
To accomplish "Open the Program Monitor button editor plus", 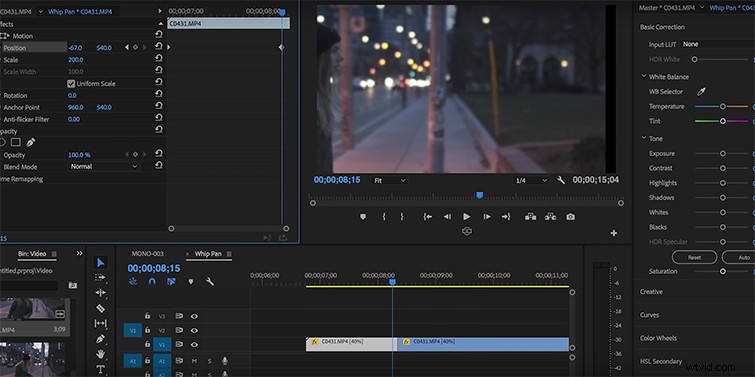I will (614, 233).
